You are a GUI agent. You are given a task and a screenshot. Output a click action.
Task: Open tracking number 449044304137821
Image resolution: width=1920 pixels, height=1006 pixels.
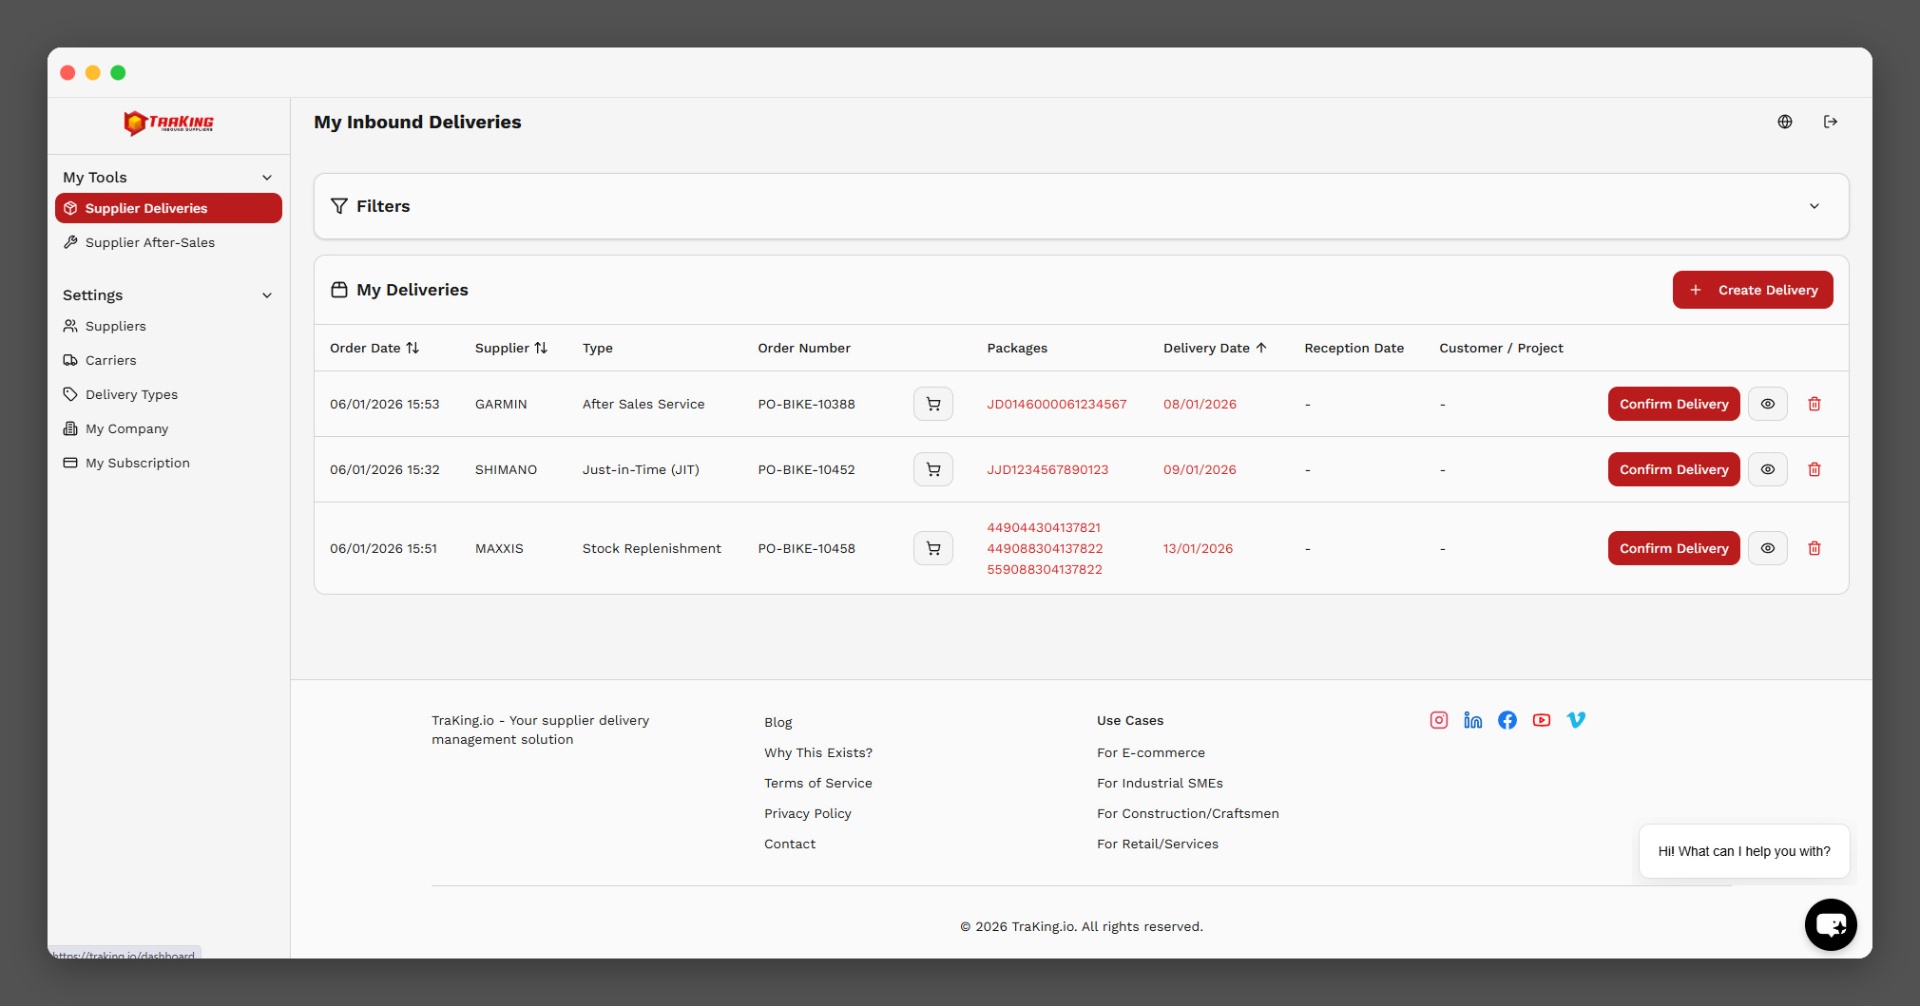tap(1044, 527)
